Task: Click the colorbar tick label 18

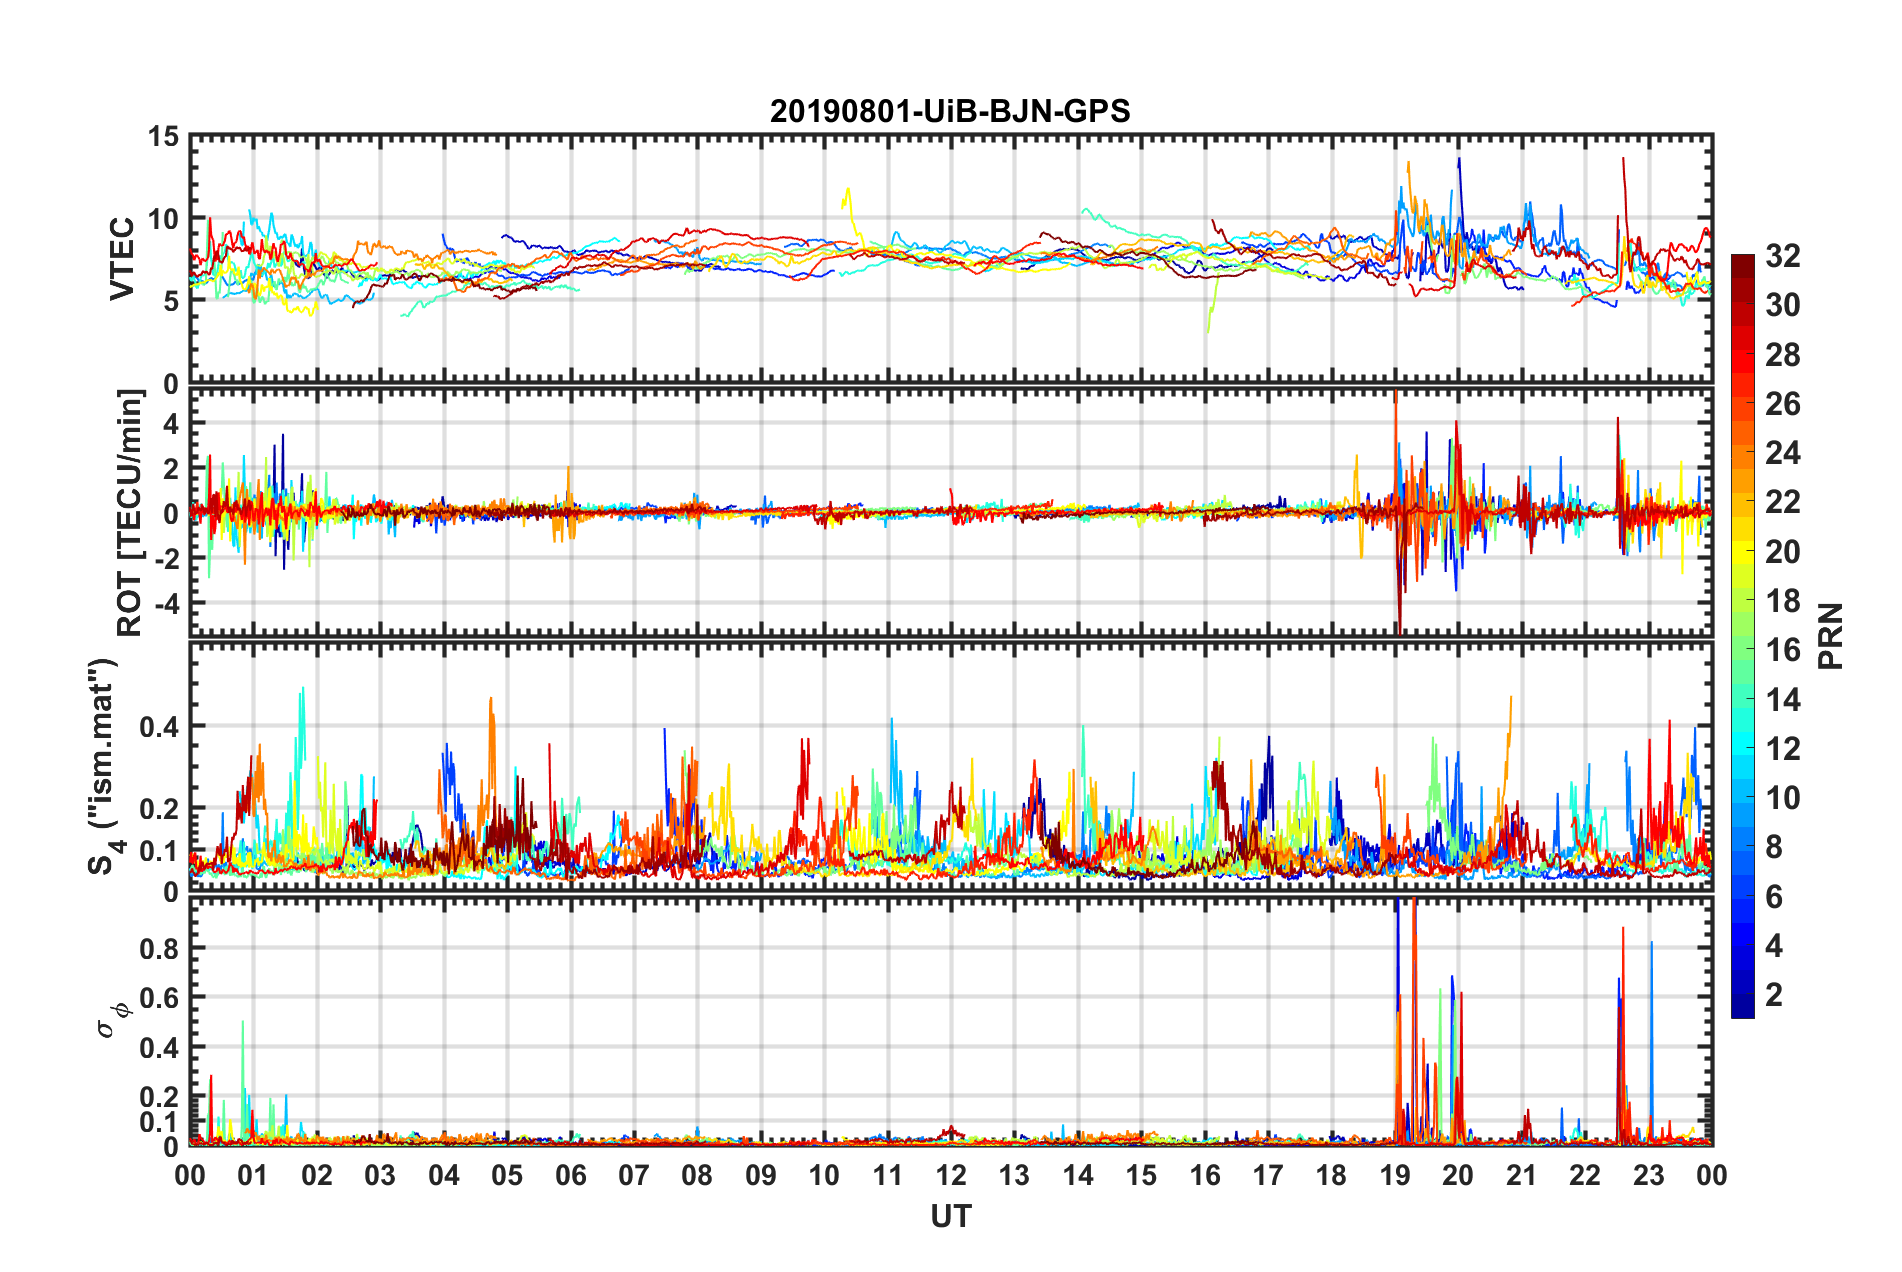Action: click(x=1783, y=601)
